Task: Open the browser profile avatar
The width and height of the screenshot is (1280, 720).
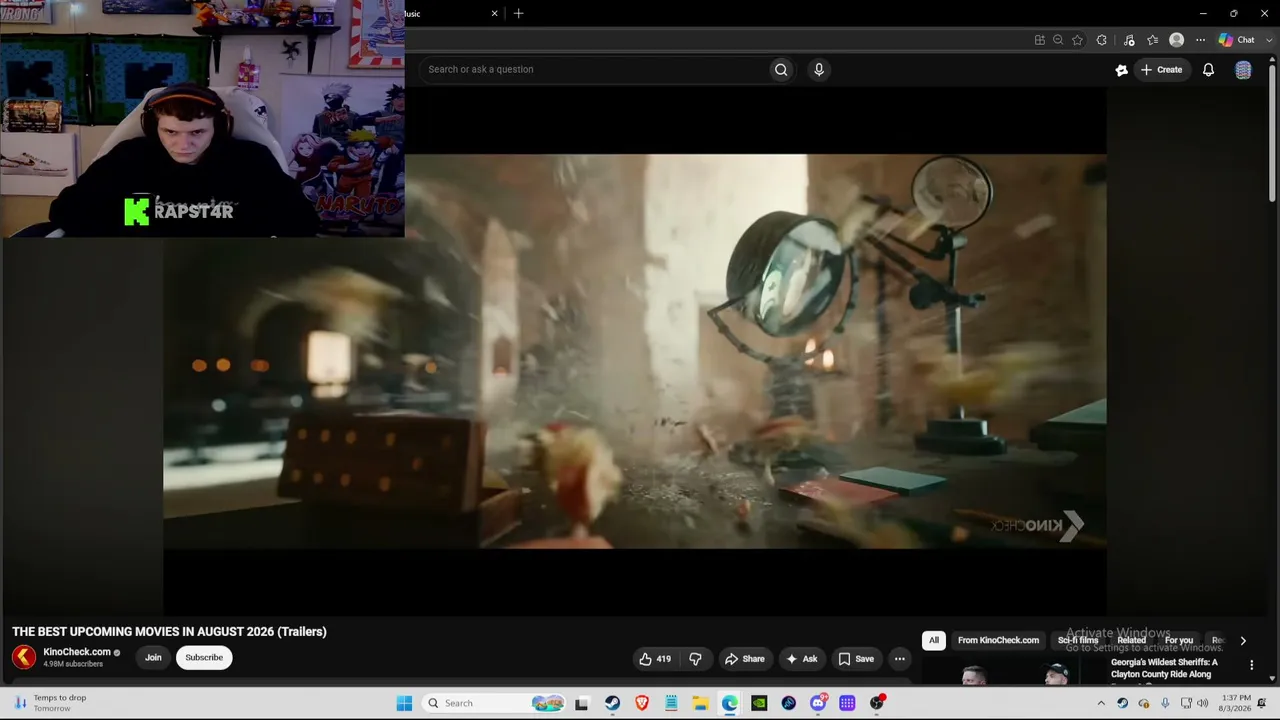Action: click(x=1176, y=40)
